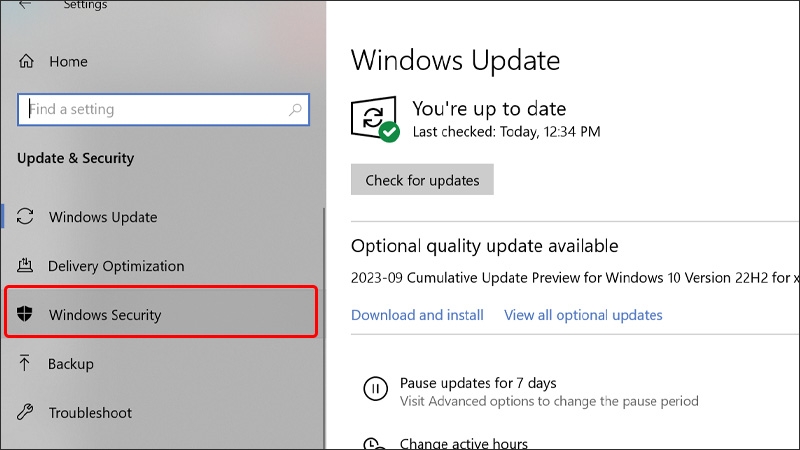Open Backup section

point(71,364)
